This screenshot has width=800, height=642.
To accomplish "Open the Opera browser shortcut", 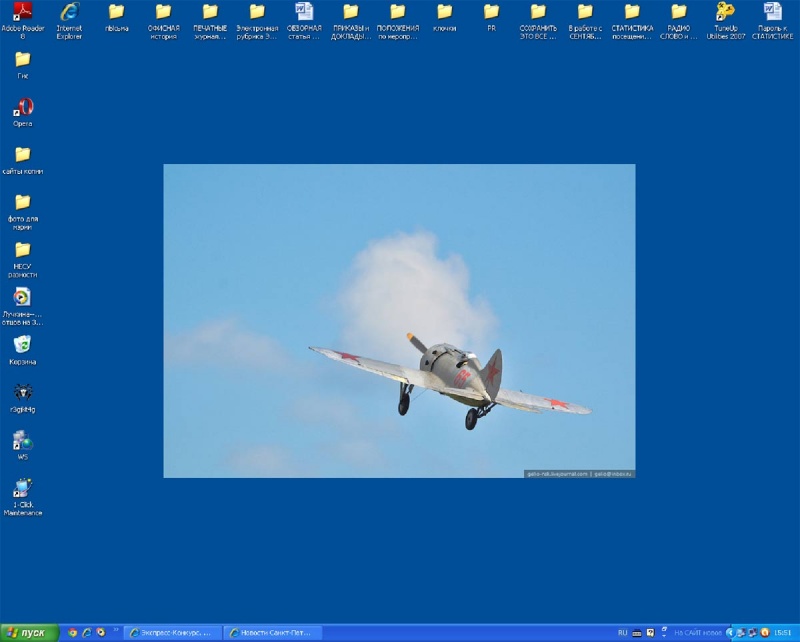I will point(22,108).
